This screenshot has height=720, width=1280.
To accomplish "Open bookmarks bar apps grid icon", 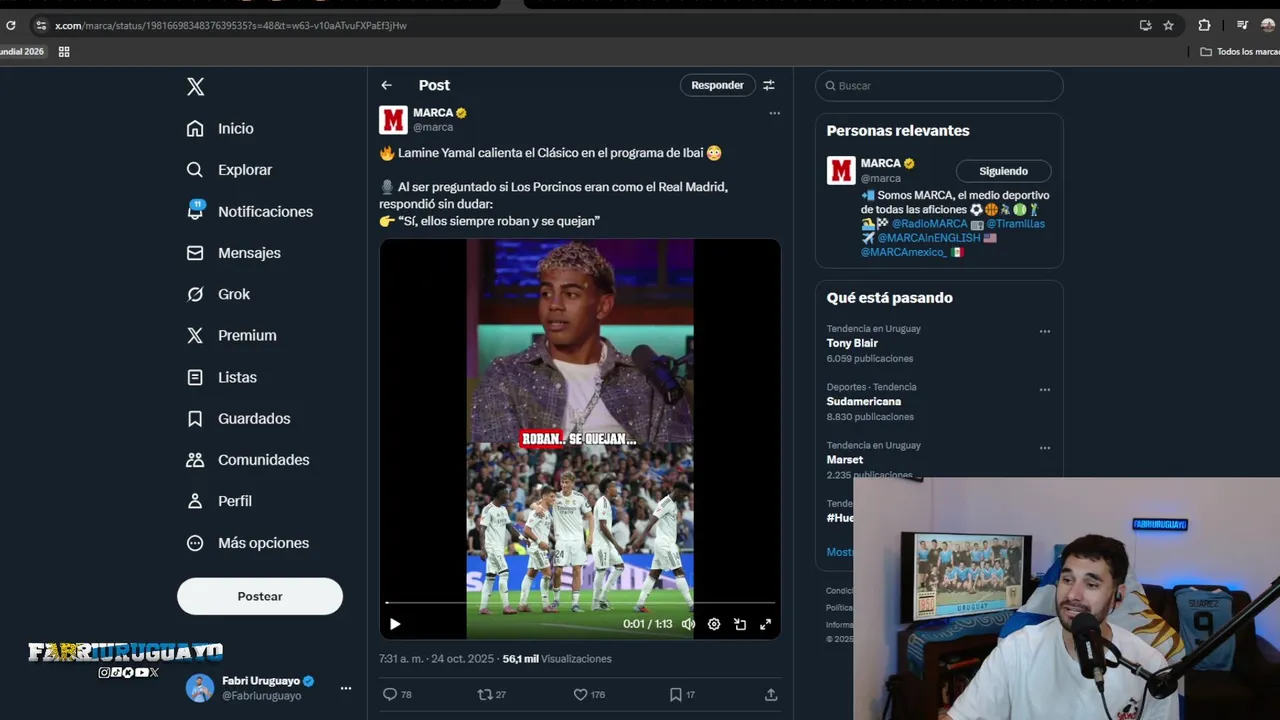I will [64, 51].
